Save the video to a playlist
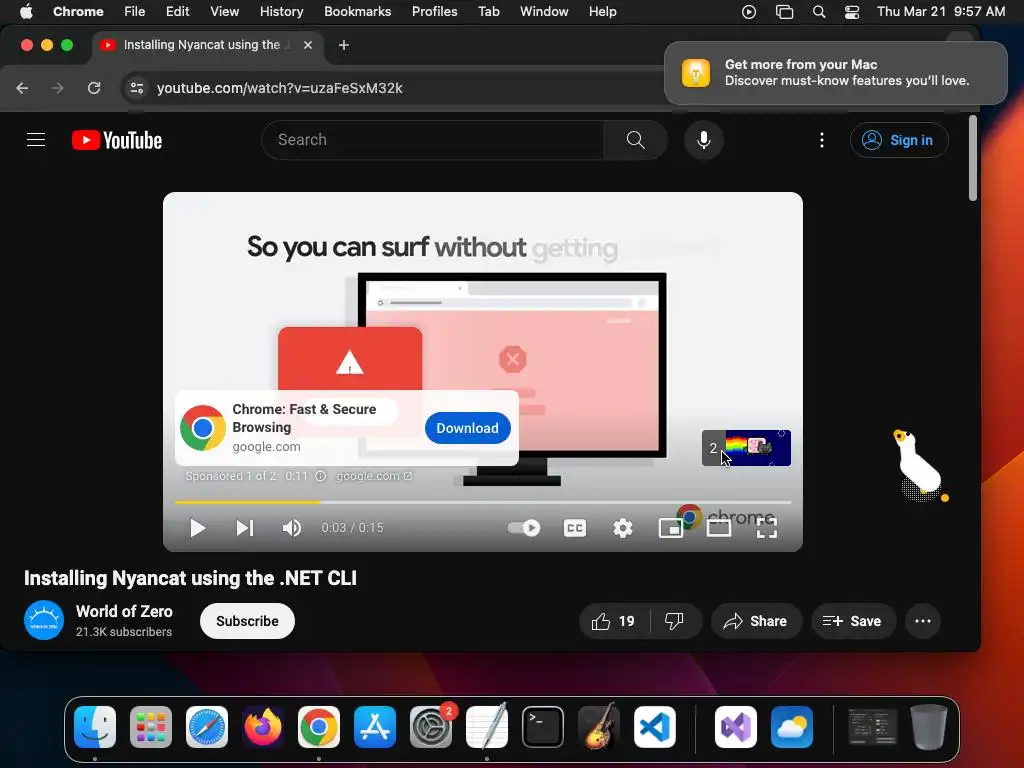The width and height of the screenshot is (1024, 768). click(x=852, y=621)
